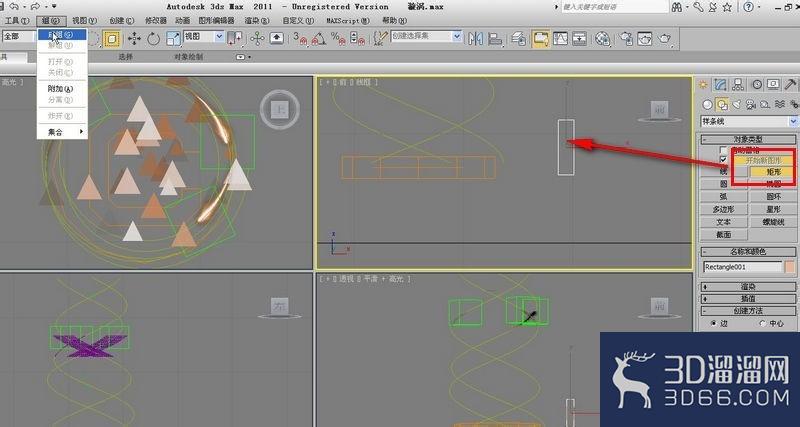Open Edit Named Selection Sets icon
The image size is (800, 427).
point(381,38)
